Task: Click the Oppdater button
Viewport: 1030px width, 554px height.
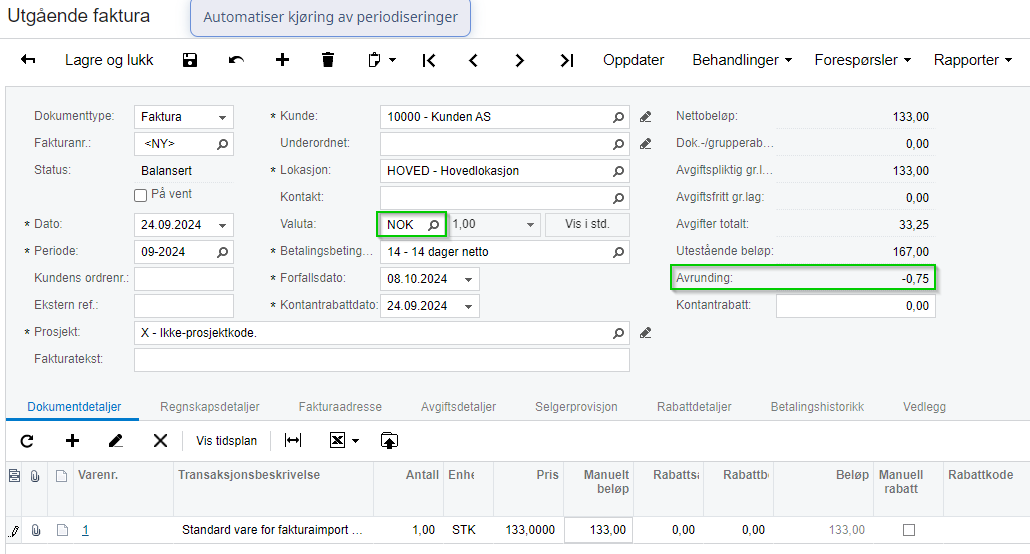Action: click(x=633, y=60)
